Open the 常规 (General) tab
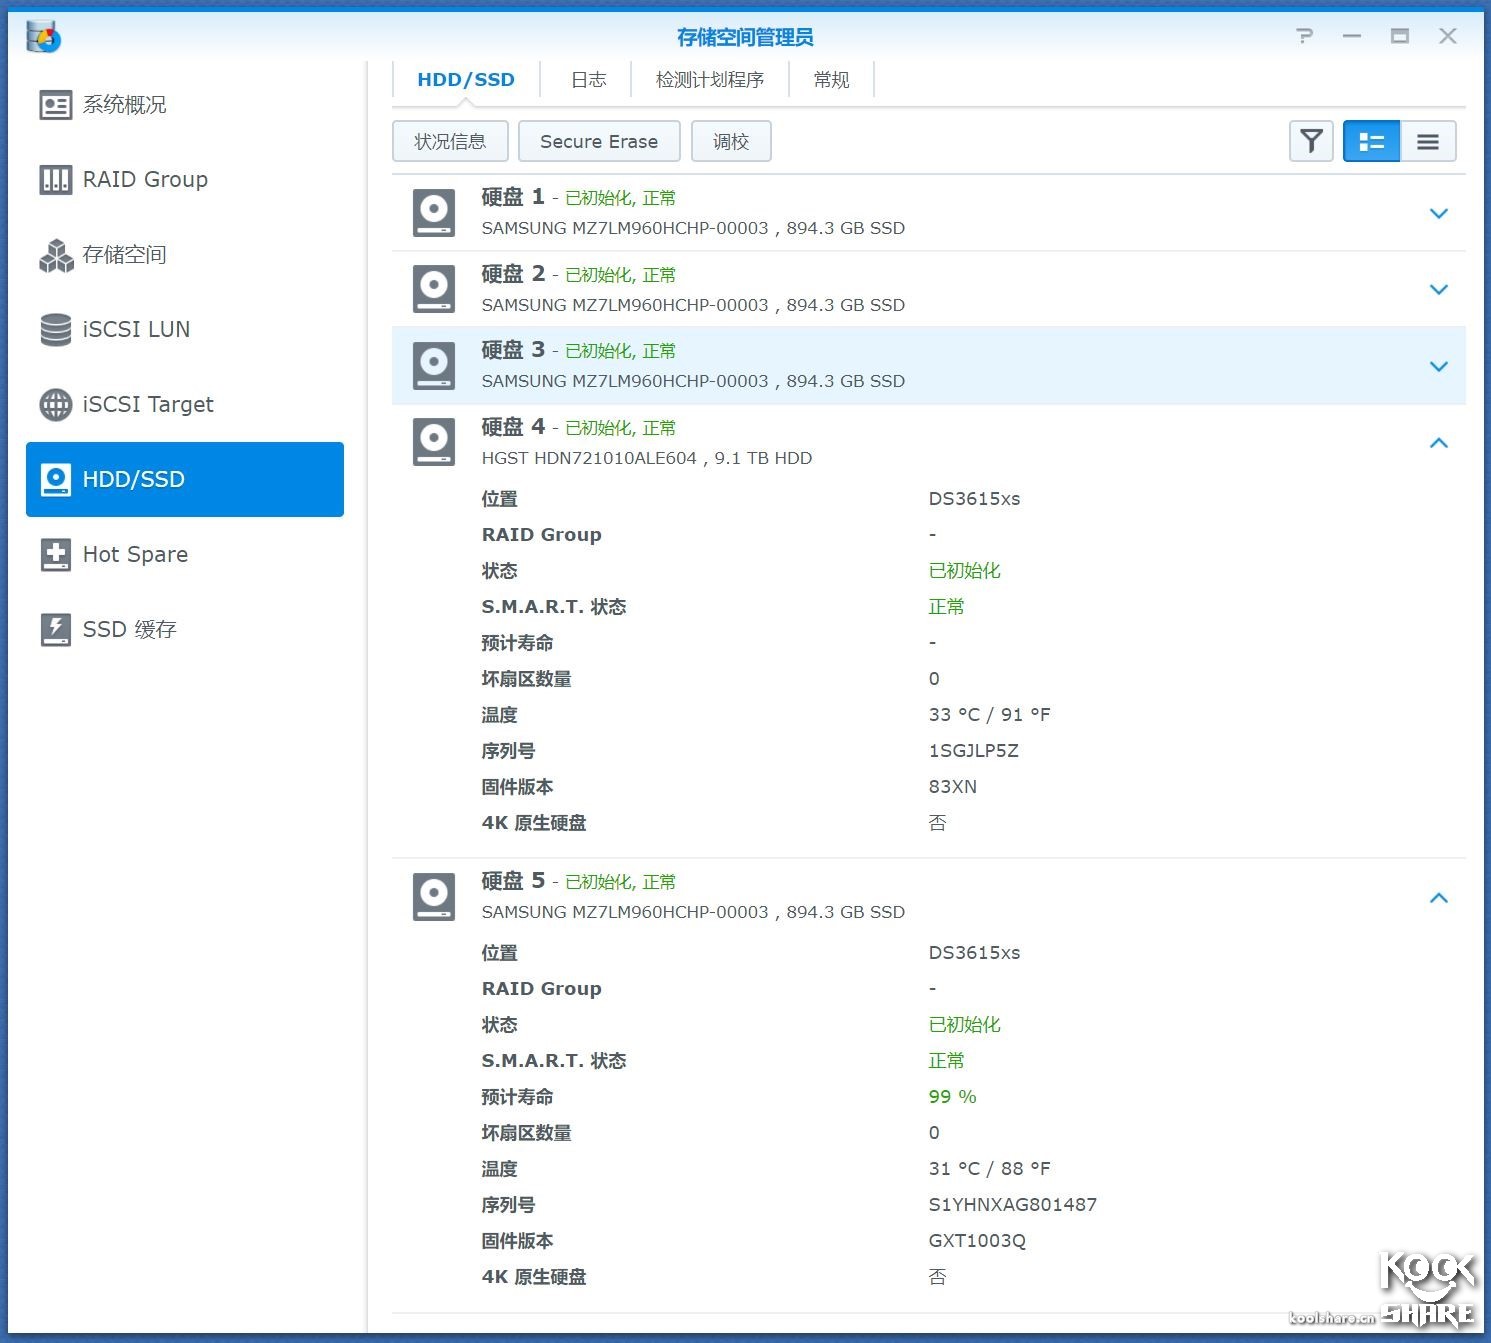1491x1343 pixels. (x=830, y=79)
